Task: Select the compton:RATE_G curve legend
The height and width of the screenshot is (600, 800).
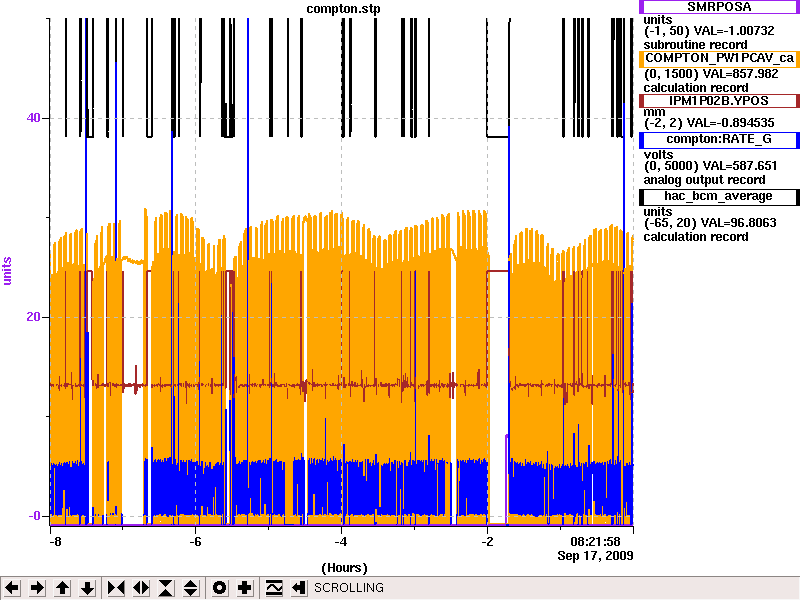Action: [719, 140]
